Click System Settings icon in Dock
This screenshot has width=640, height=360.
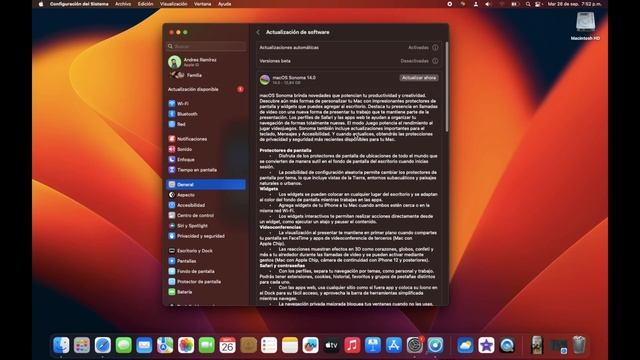coord(415,345)
